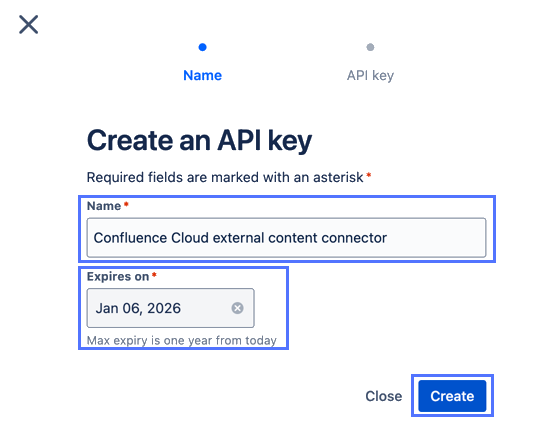The height and width of the screenshot is (430, 534).
Task: Click the 'Max expiry is one year from today' text
Action: 182,340
